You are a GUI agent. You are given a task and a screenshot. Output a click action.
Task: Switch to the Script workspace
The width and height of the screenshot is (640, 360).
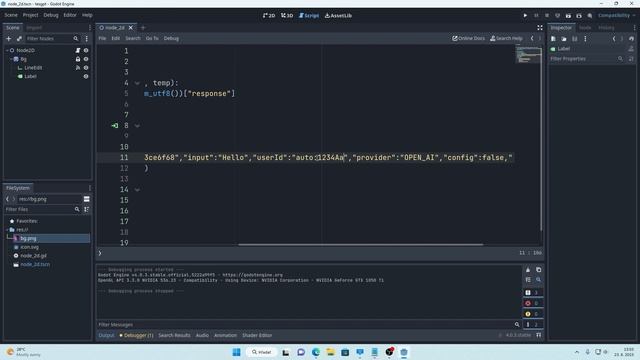[x=309, y=16]
